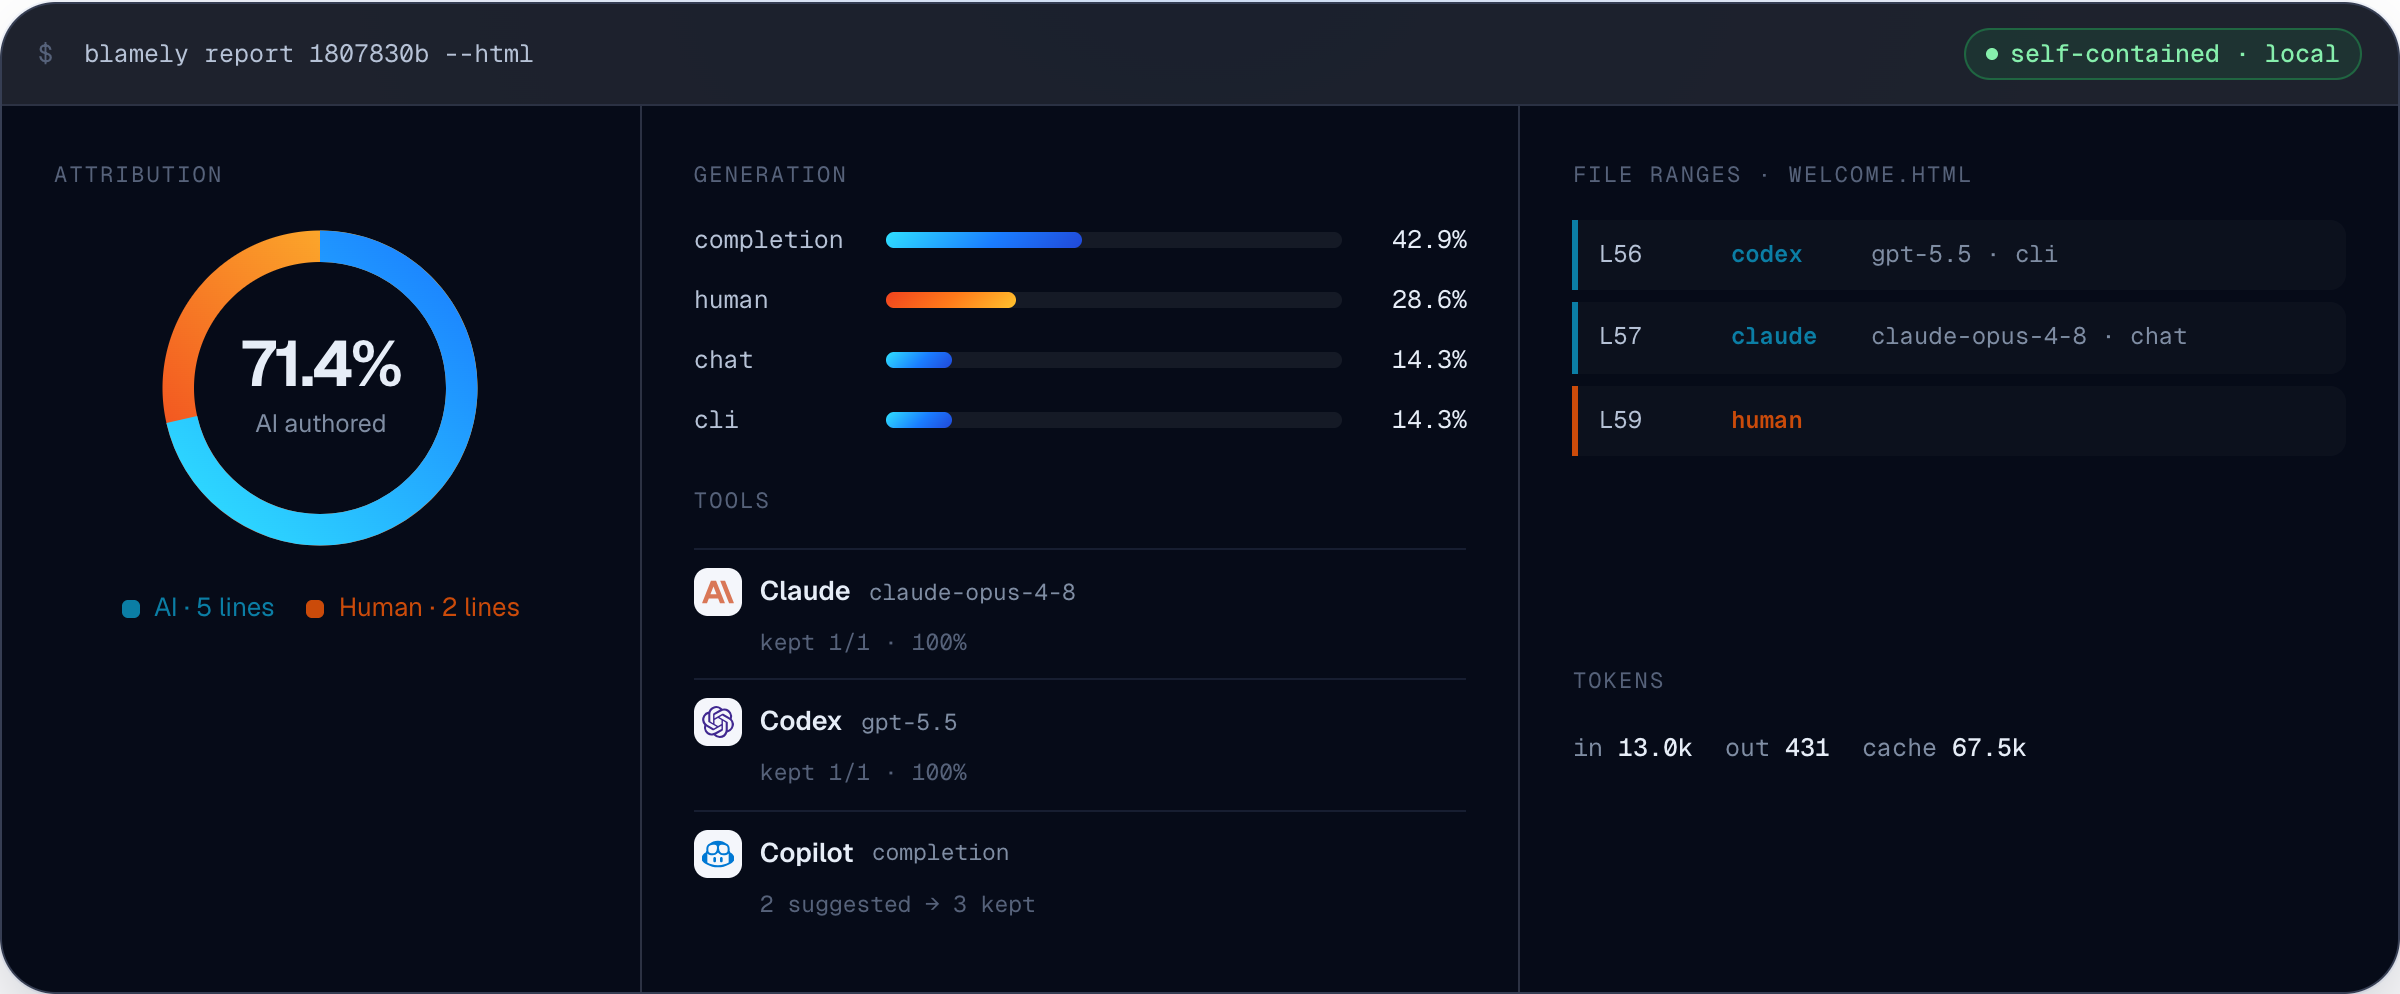Click the 'cache 67.5k' token value
2400x994 pixels.
click(x=1944, y=748)
